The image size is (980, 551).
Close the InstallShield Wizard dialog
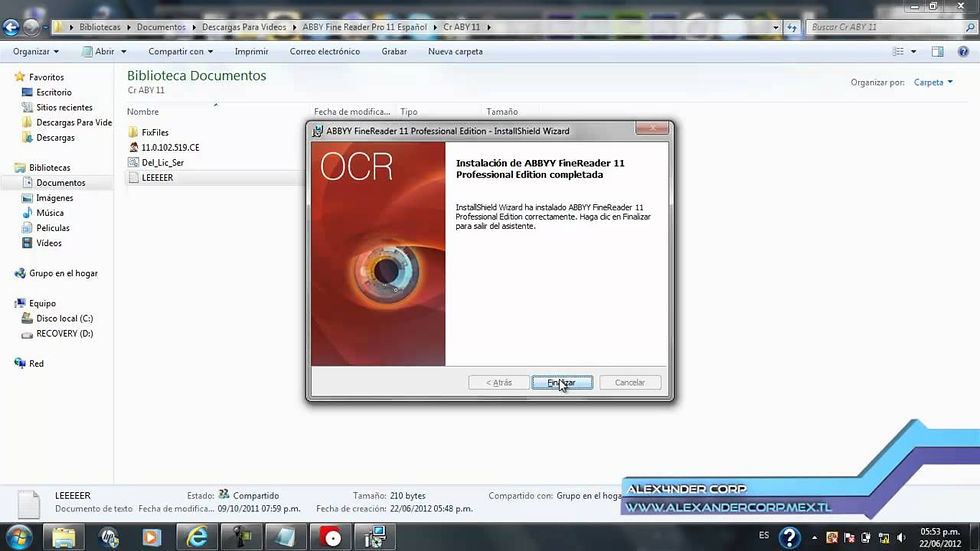point(652,128)
